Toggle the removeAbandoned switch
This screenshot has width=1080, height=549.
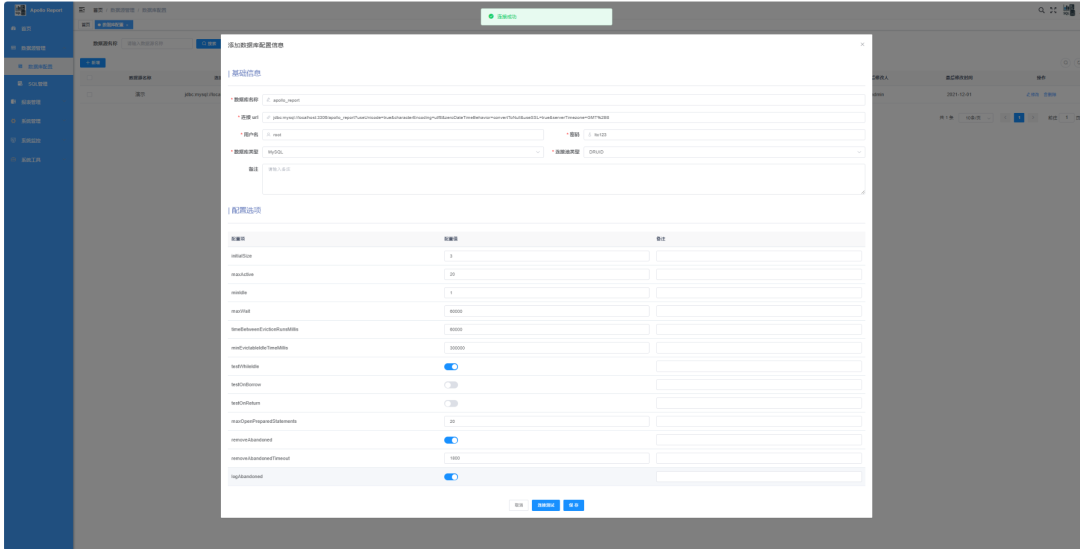(450, 439)
